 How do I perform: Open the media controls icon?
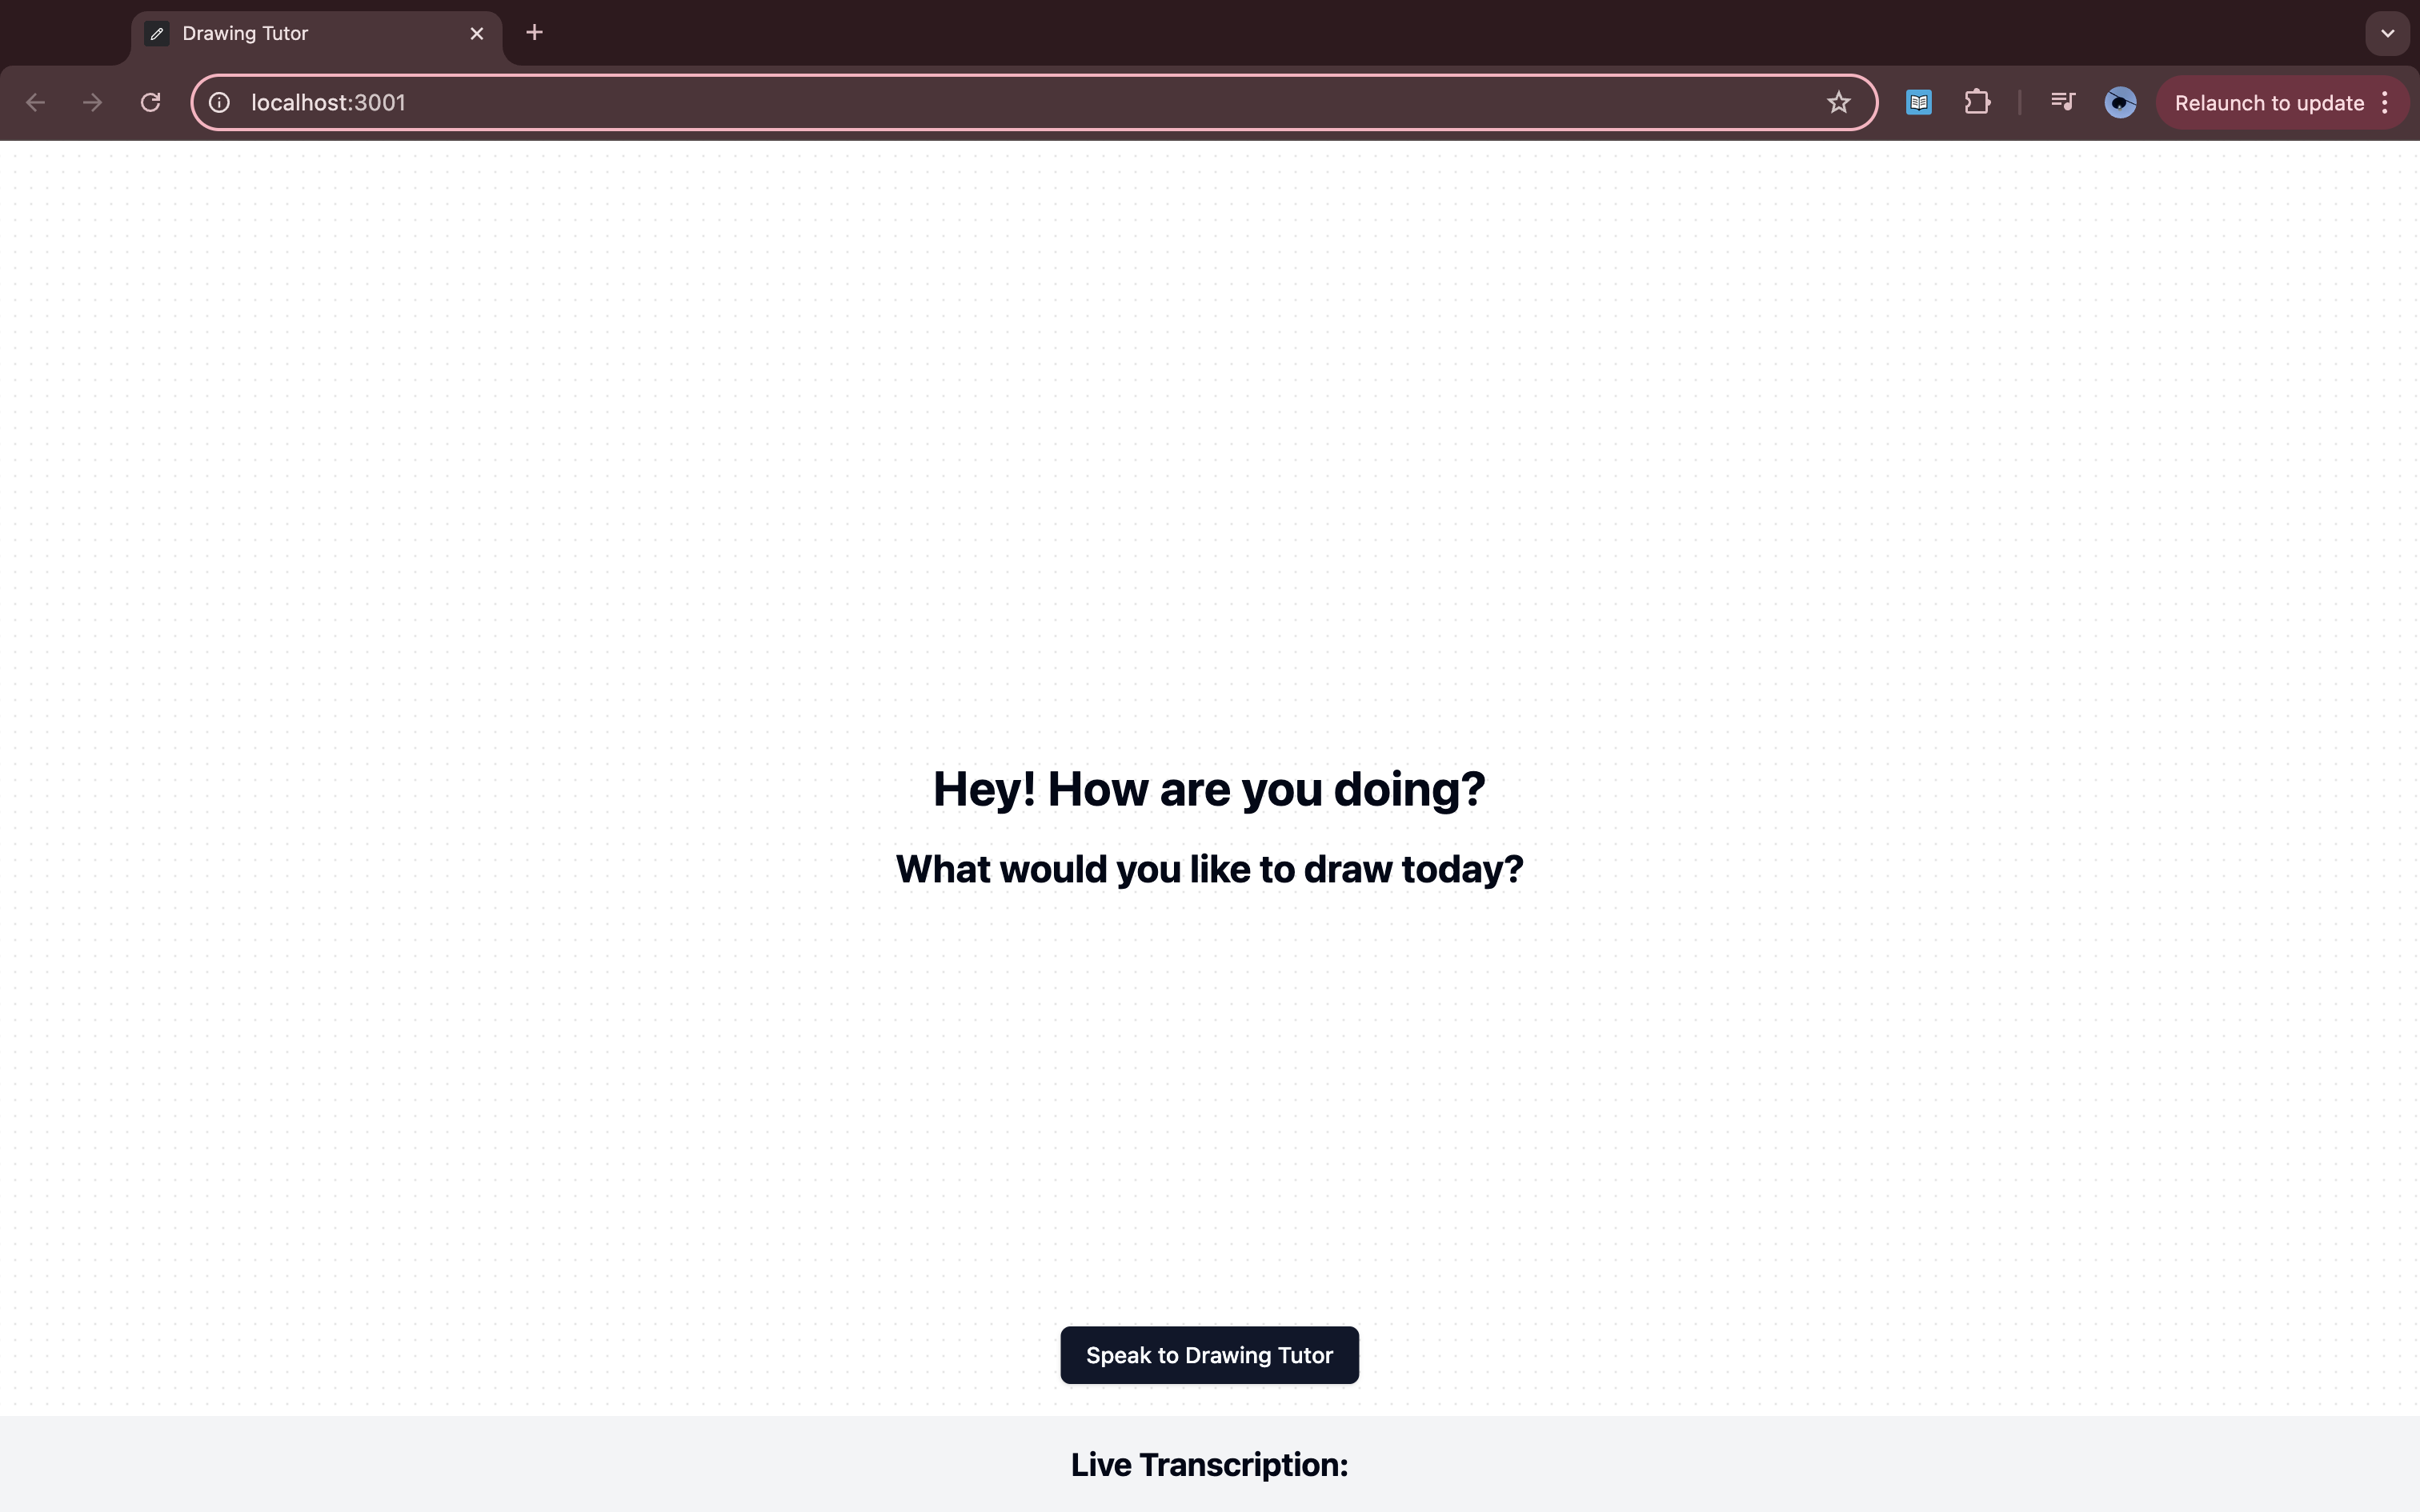[x=2062, y=103]
